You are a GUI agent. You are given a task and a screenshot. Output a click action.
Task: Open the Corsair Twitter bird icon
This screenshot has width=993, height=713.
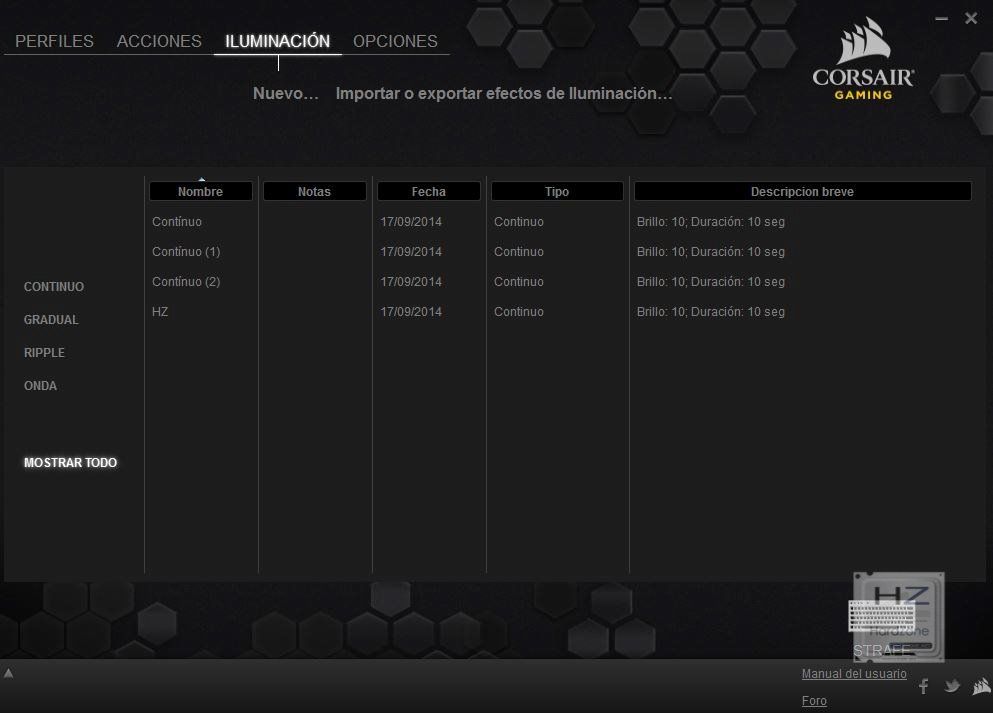click(x=952, y=686)
